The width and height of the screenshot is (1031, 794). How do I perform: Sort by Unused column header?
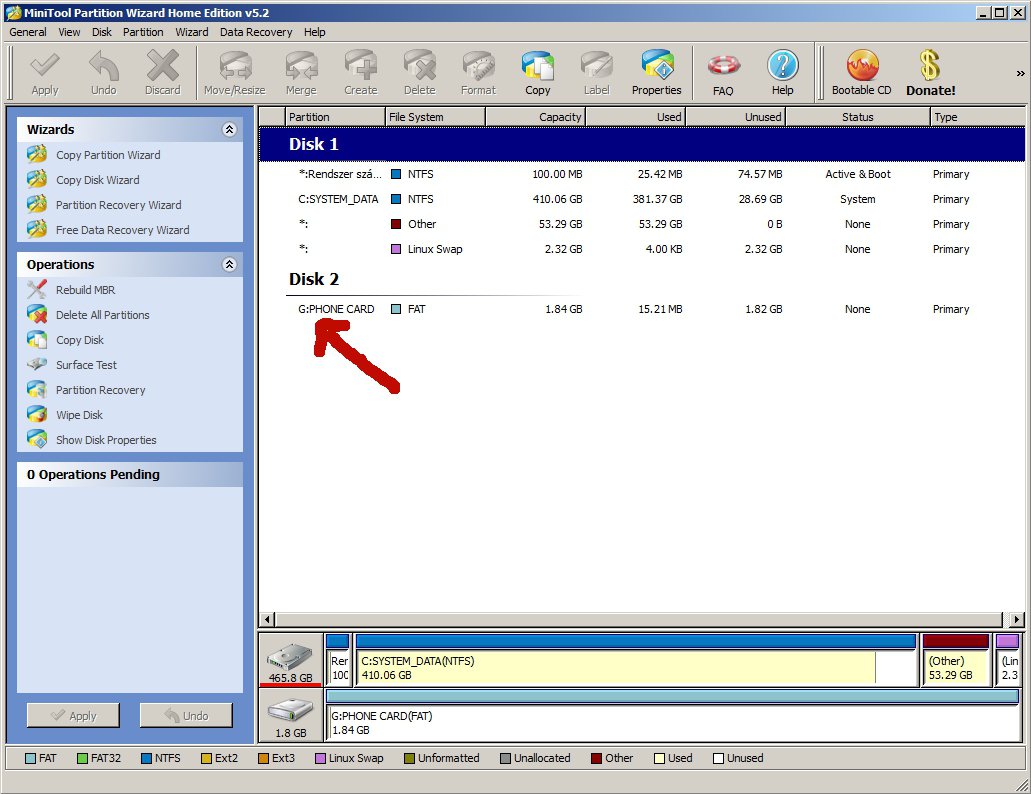pos(735,117)
